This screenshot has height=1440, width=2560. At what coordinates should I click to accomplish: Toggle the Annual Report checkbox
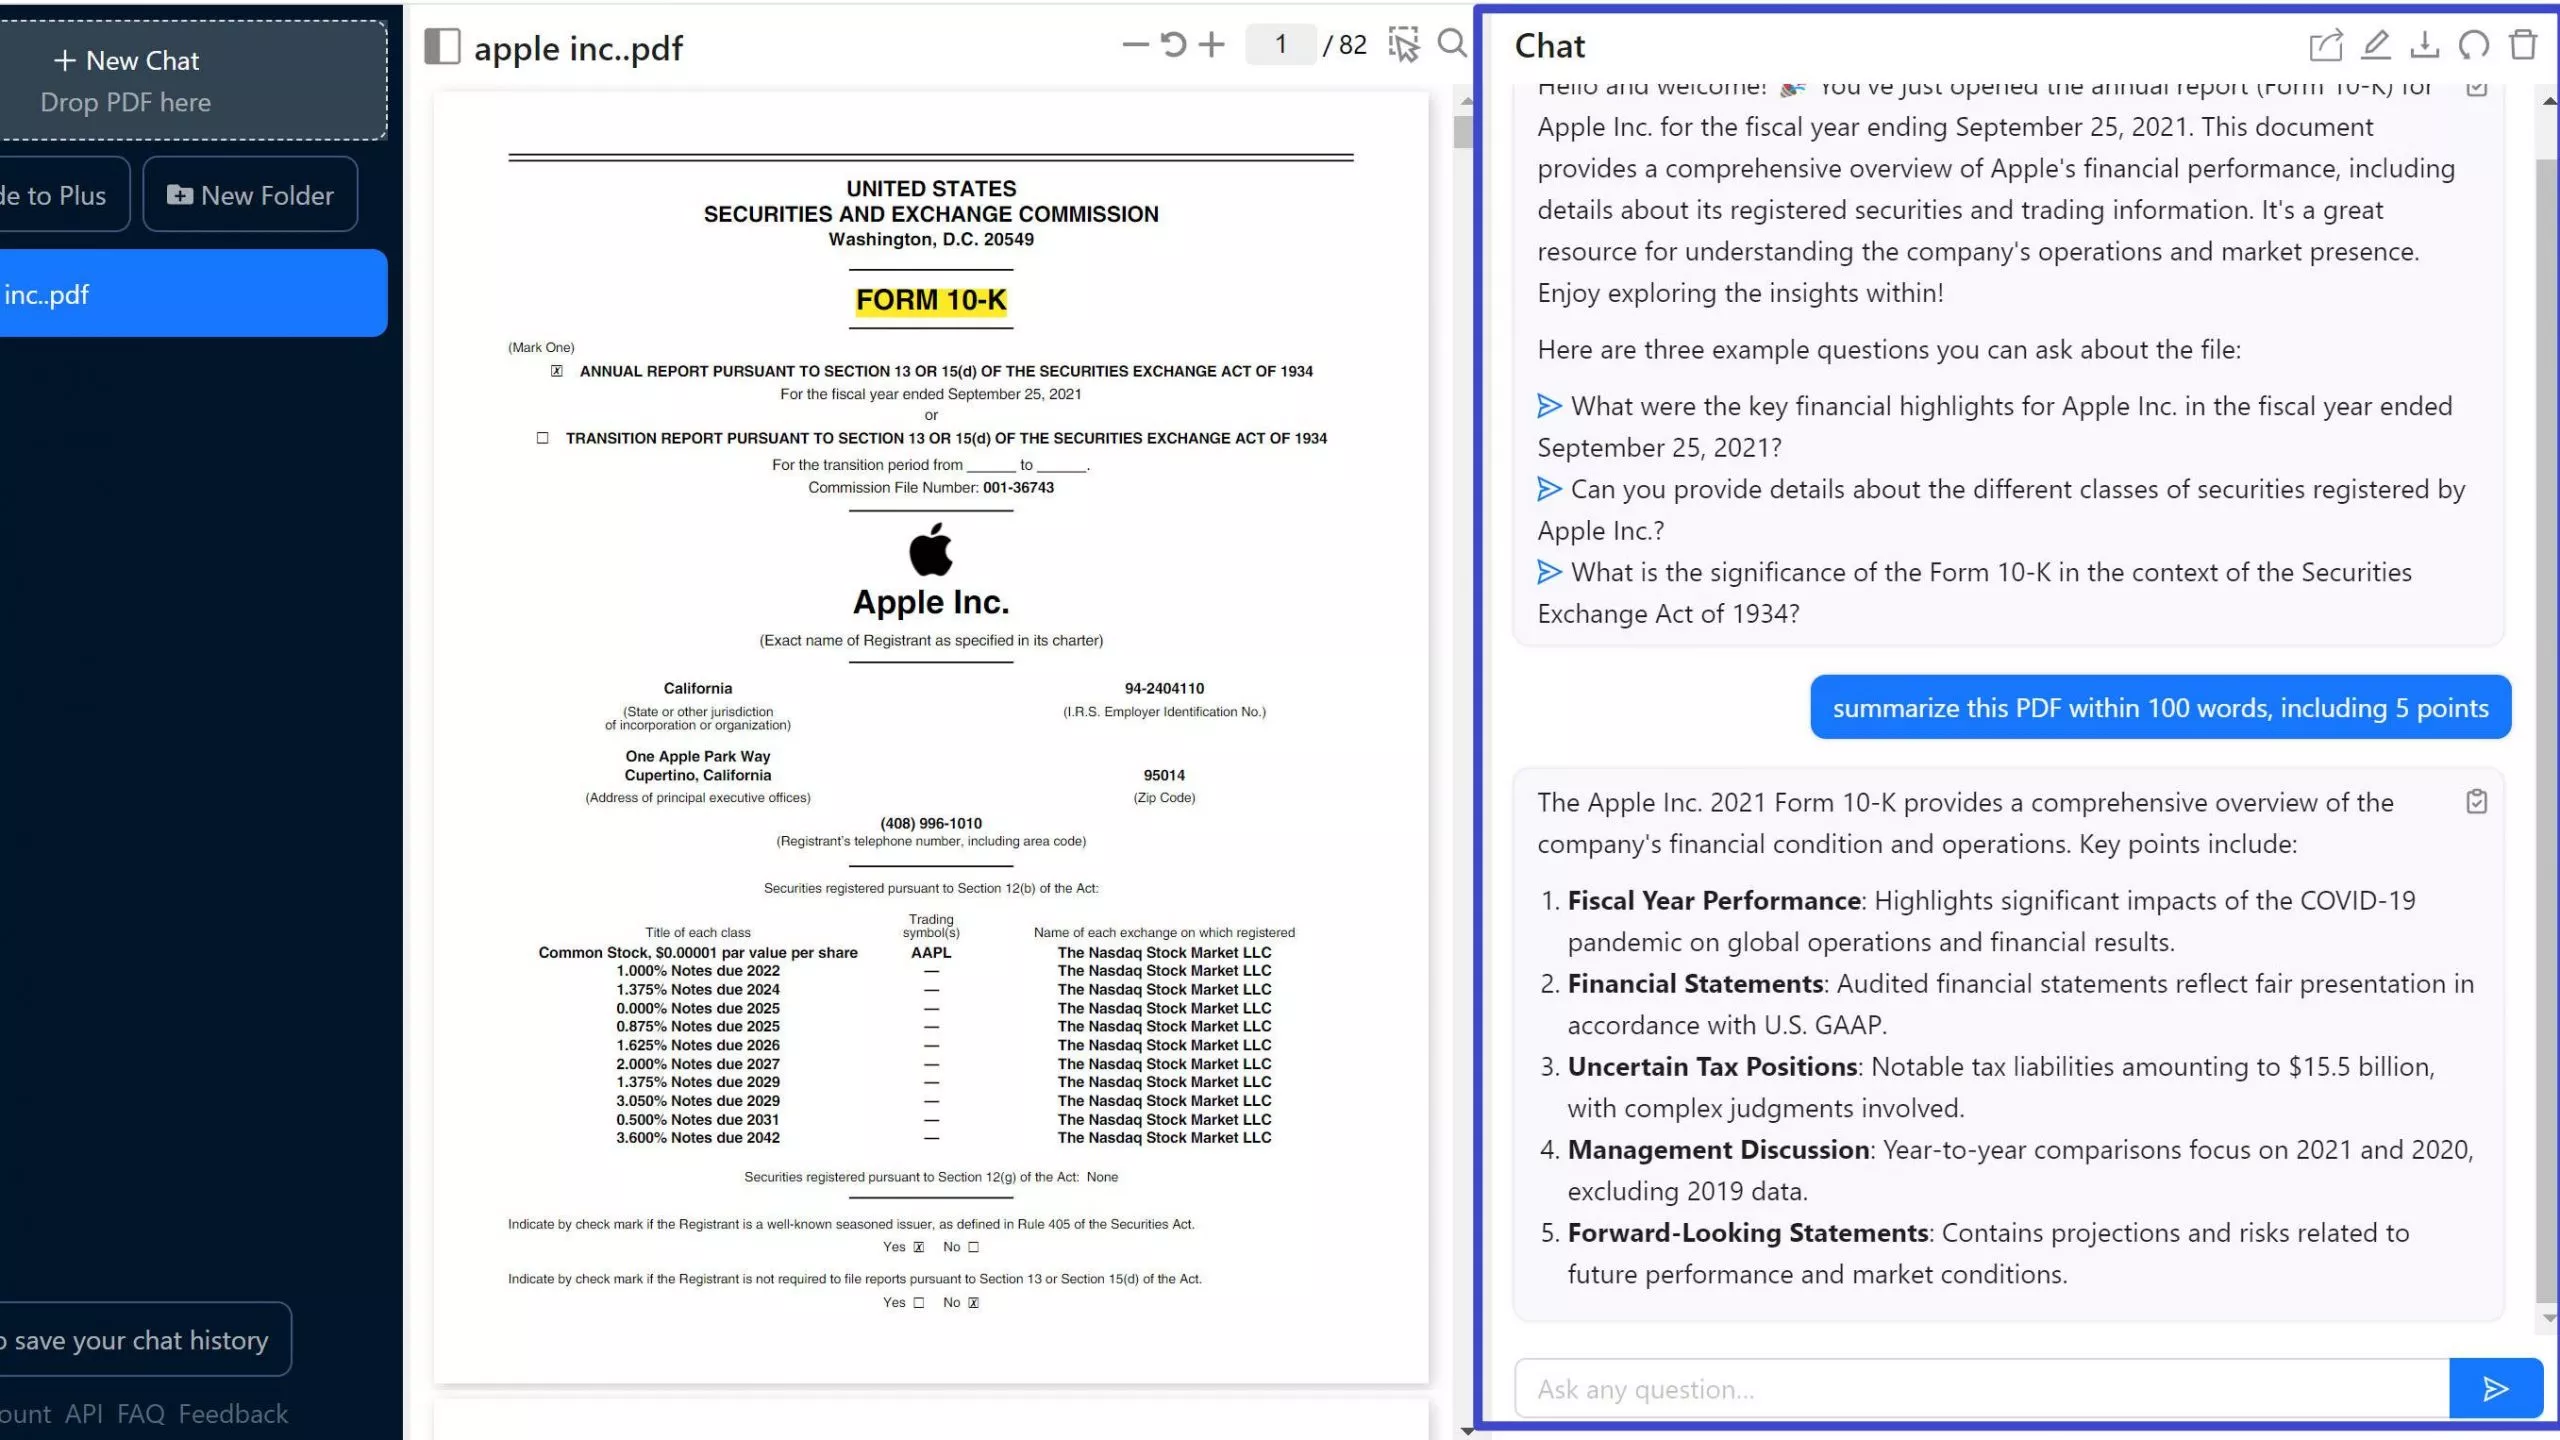click(x=556, y=369)
